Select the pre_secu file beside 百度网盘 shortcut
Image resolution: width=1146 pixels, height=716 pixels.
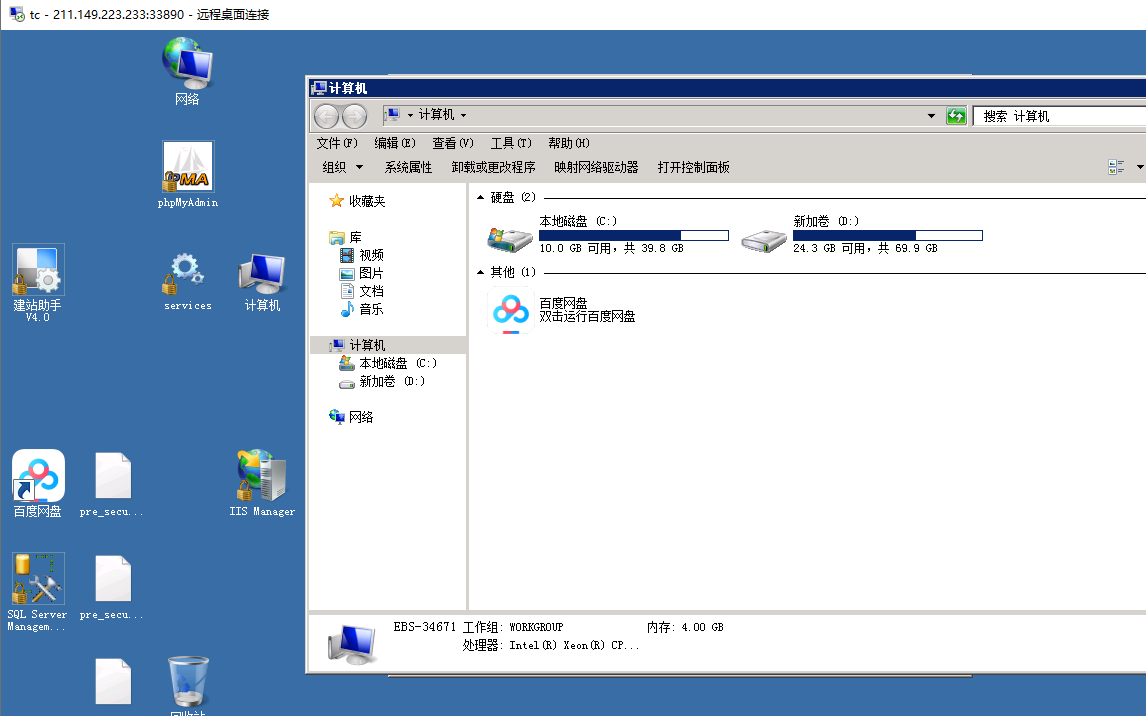pos(113,484)
